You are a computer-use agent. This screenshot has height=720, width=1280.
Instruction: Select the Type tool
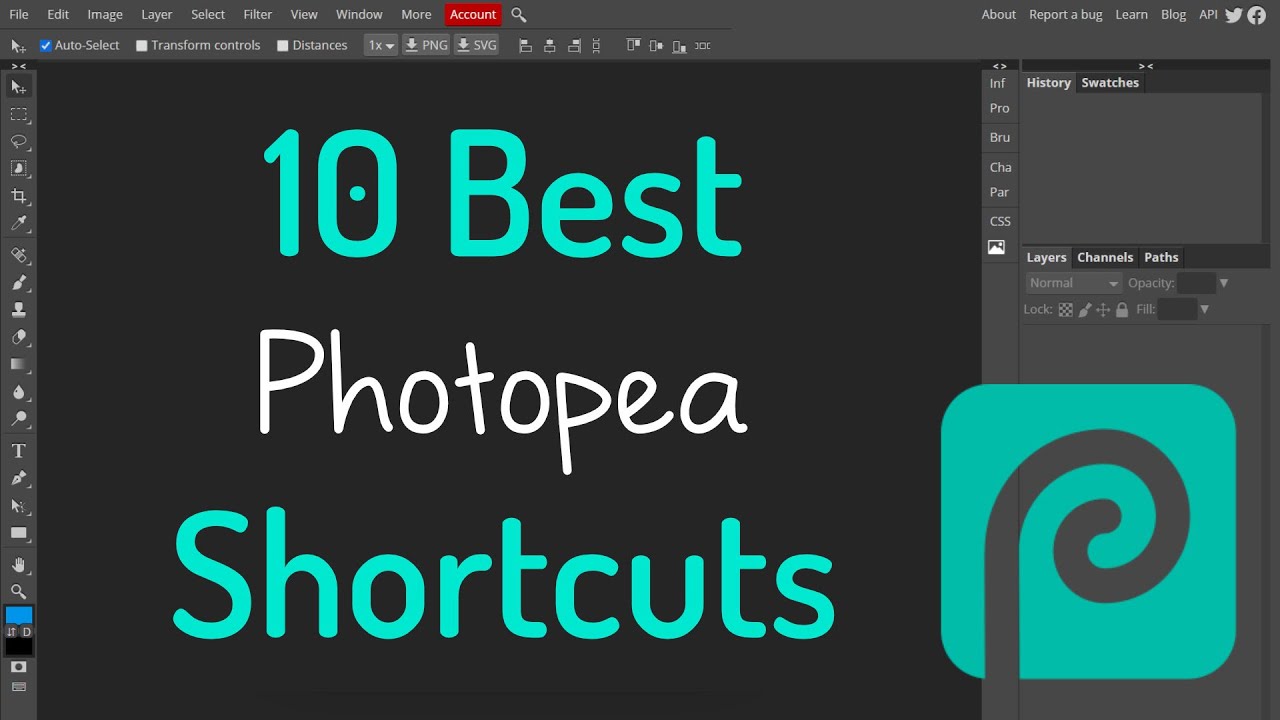[x=18, y=451]
